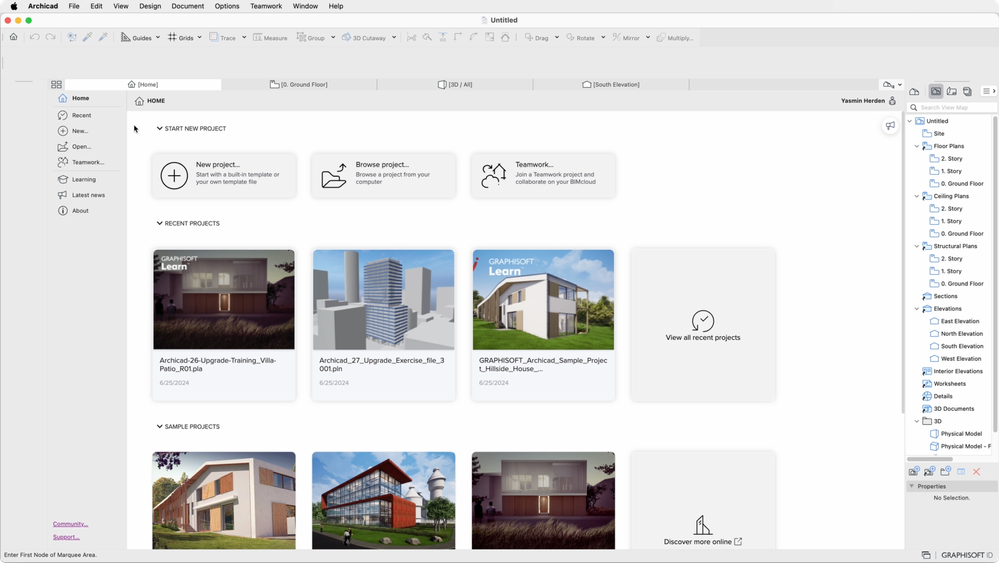Click the Mirror command icon
This screenshot has height=563, width=999.
pyautogui.click(x=617, y=37)
